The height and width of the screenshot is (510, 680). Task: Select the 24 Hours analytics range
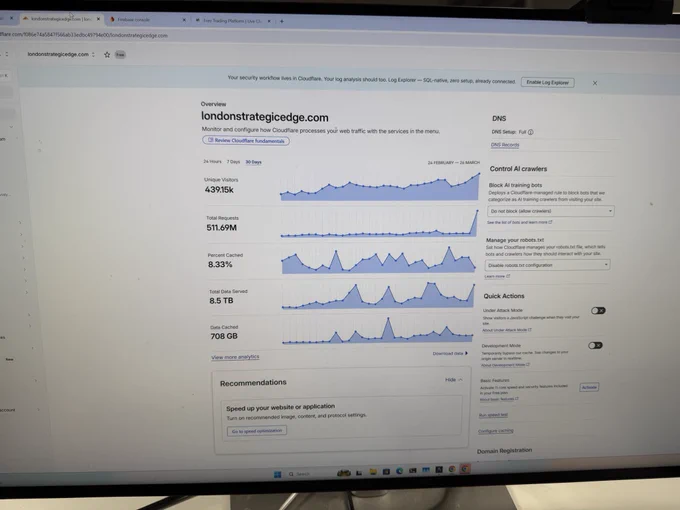coord(212,161)
